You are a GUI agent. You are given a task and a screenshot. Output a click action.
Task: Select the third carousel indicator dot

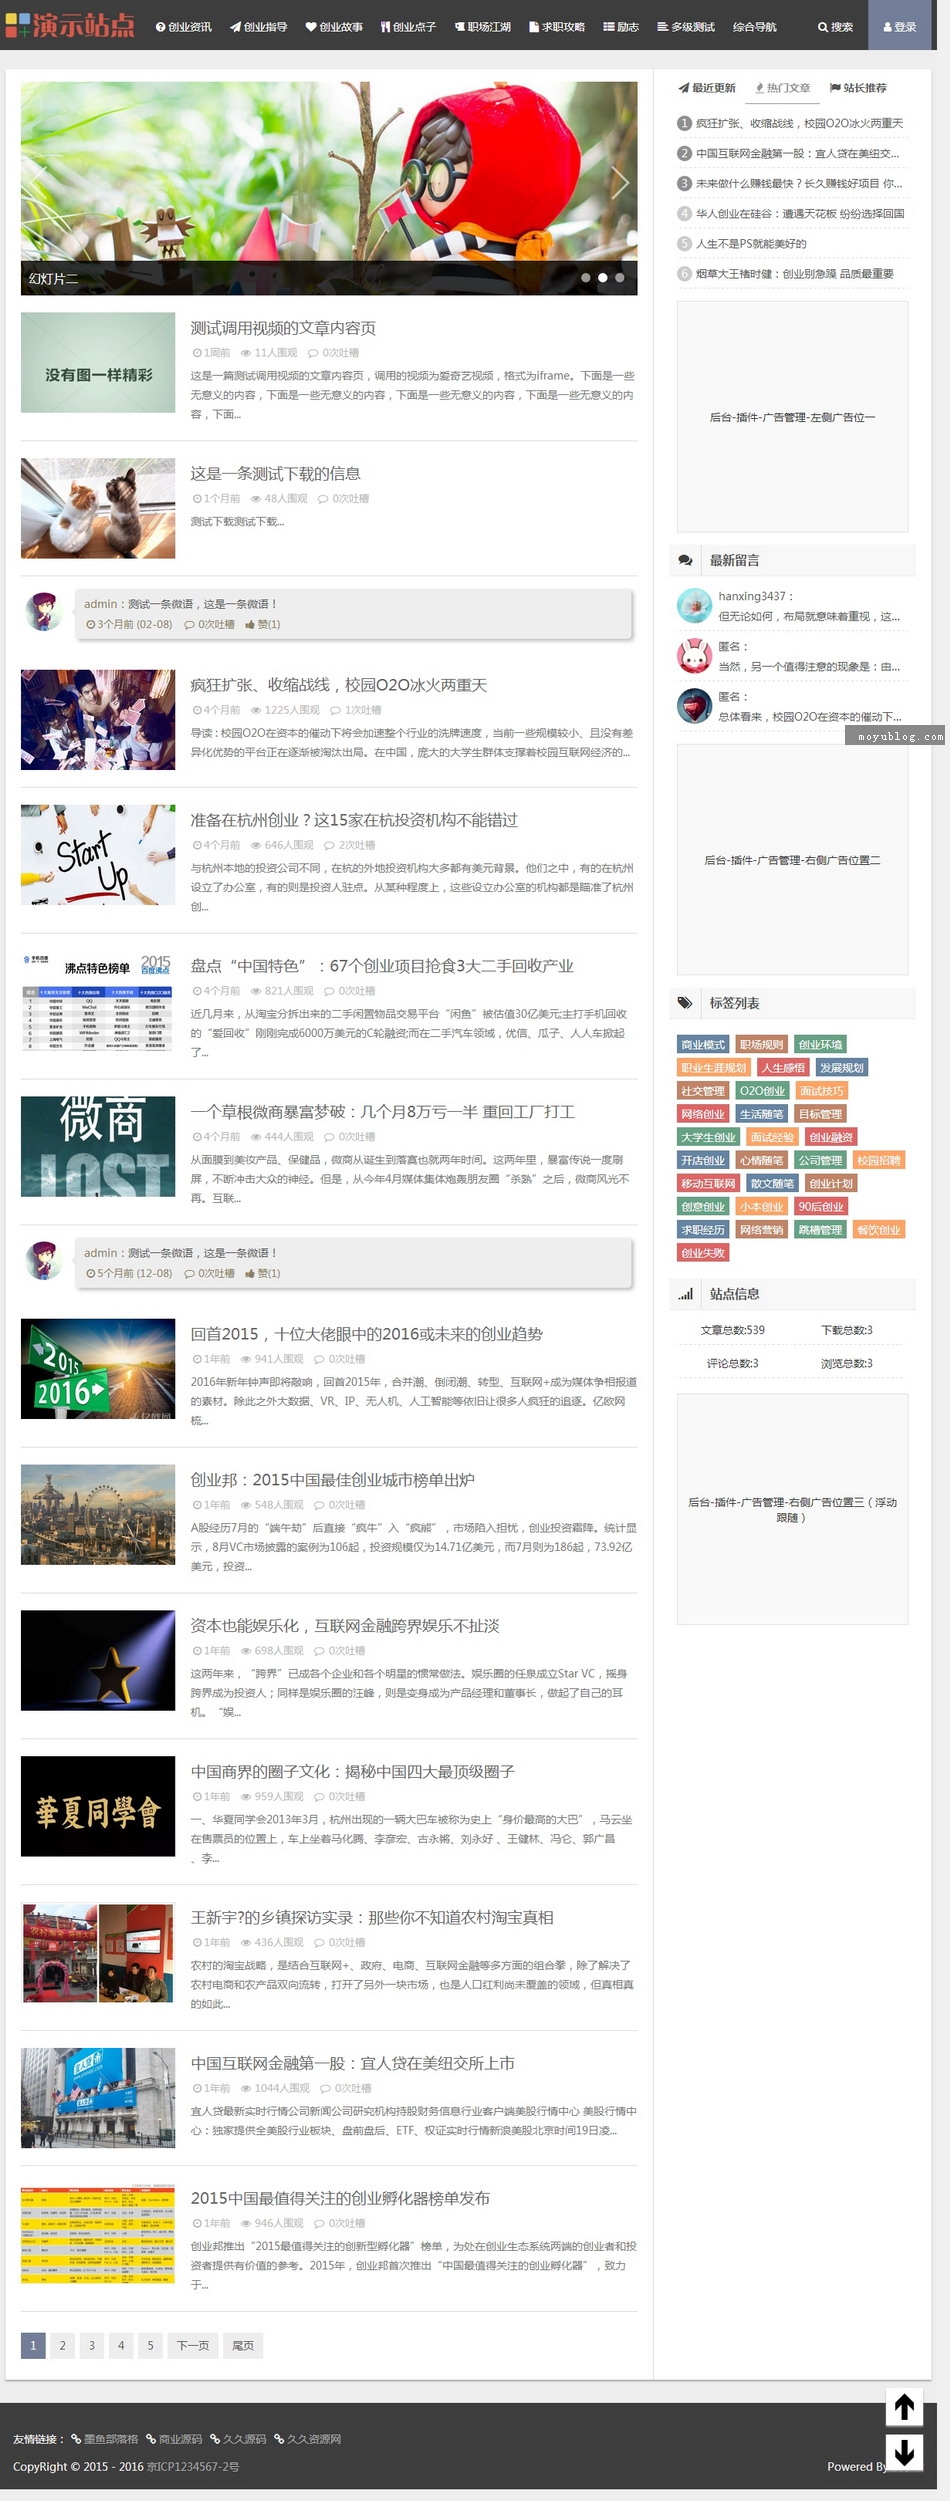pyautogui.click(x=620, y=278)
